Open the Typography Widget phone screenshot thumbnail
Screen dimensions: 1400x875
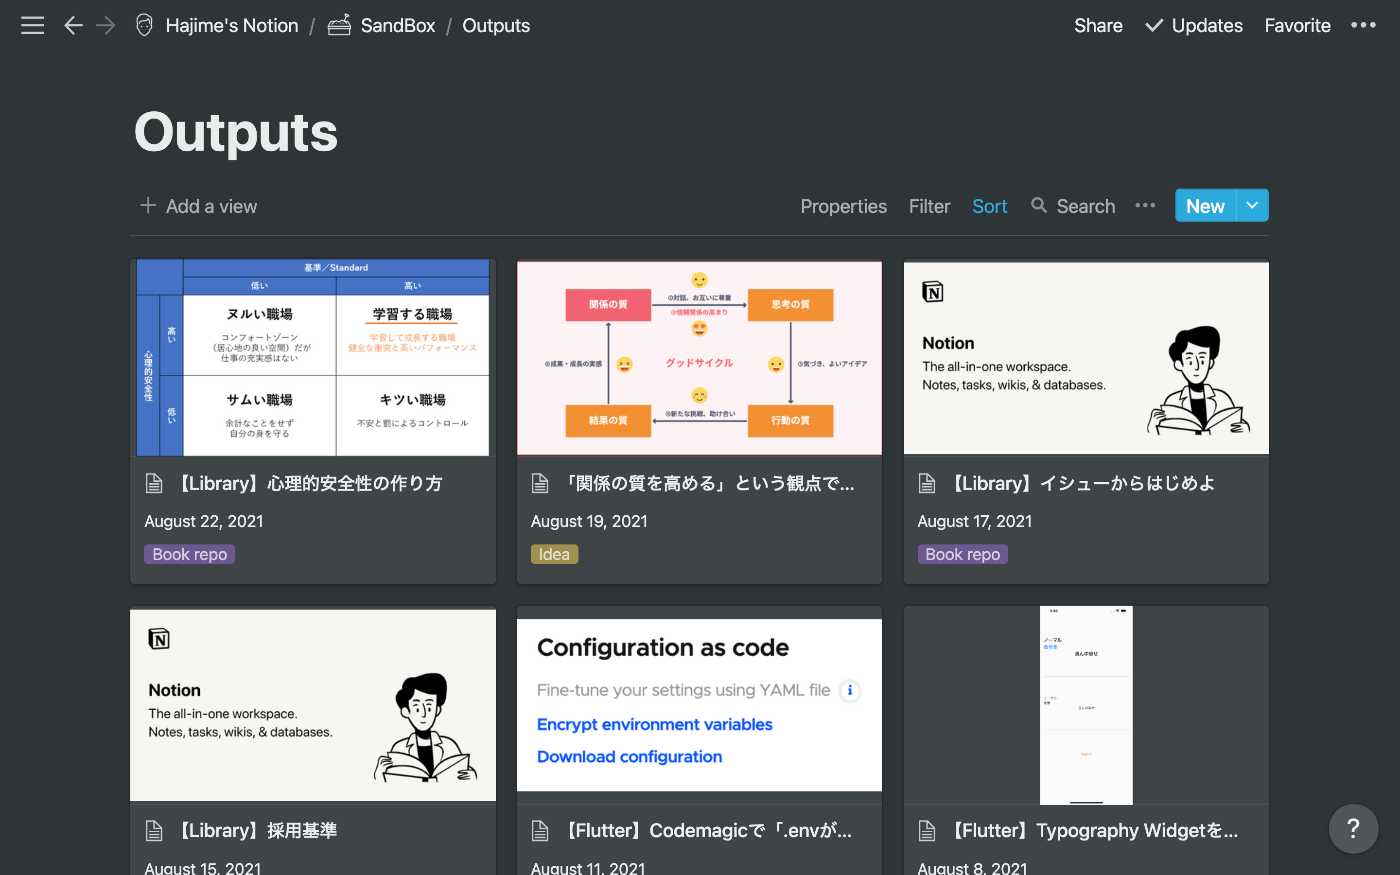pos(1086,704)
